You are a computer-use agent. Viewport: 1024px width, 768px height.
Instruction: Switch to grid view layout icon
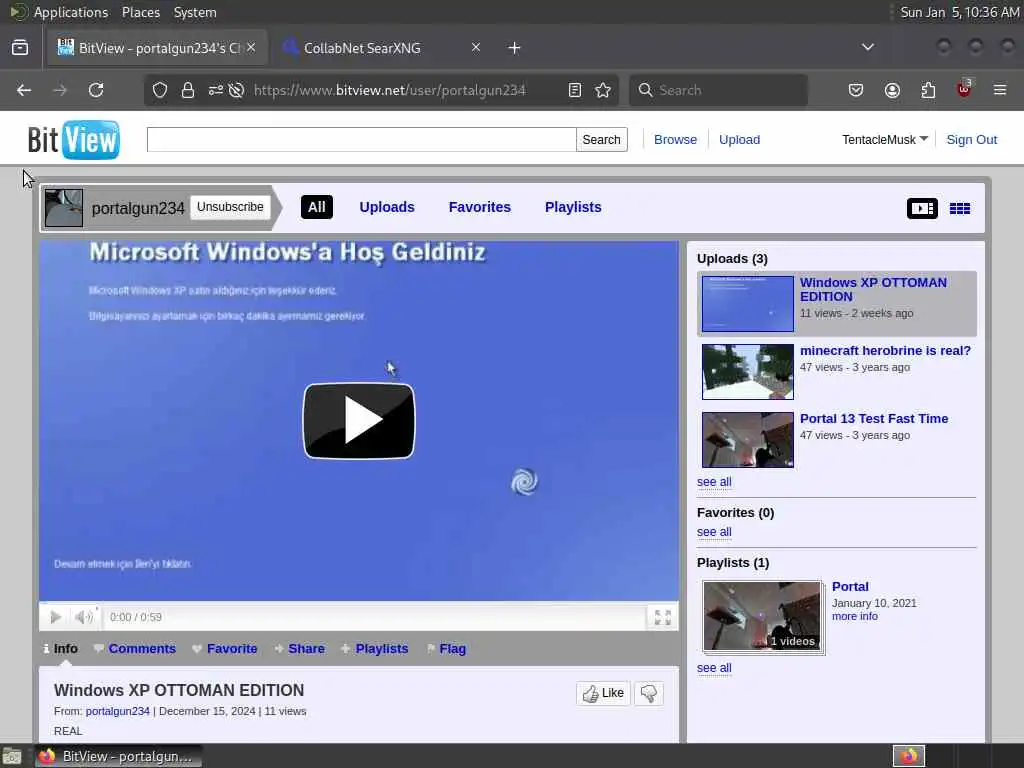click(959, 208)
